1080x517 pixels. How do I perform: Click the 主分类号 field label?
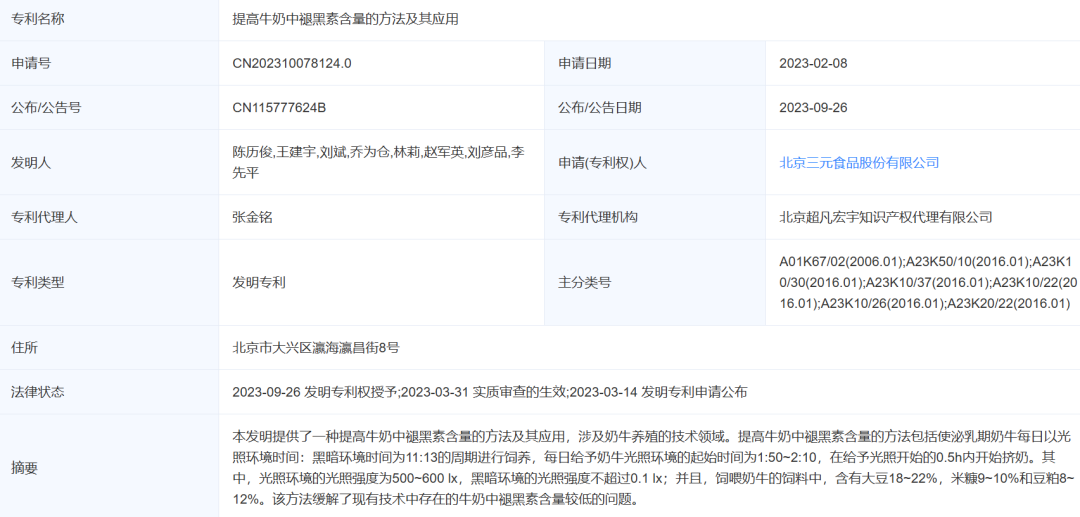[584, 282]
